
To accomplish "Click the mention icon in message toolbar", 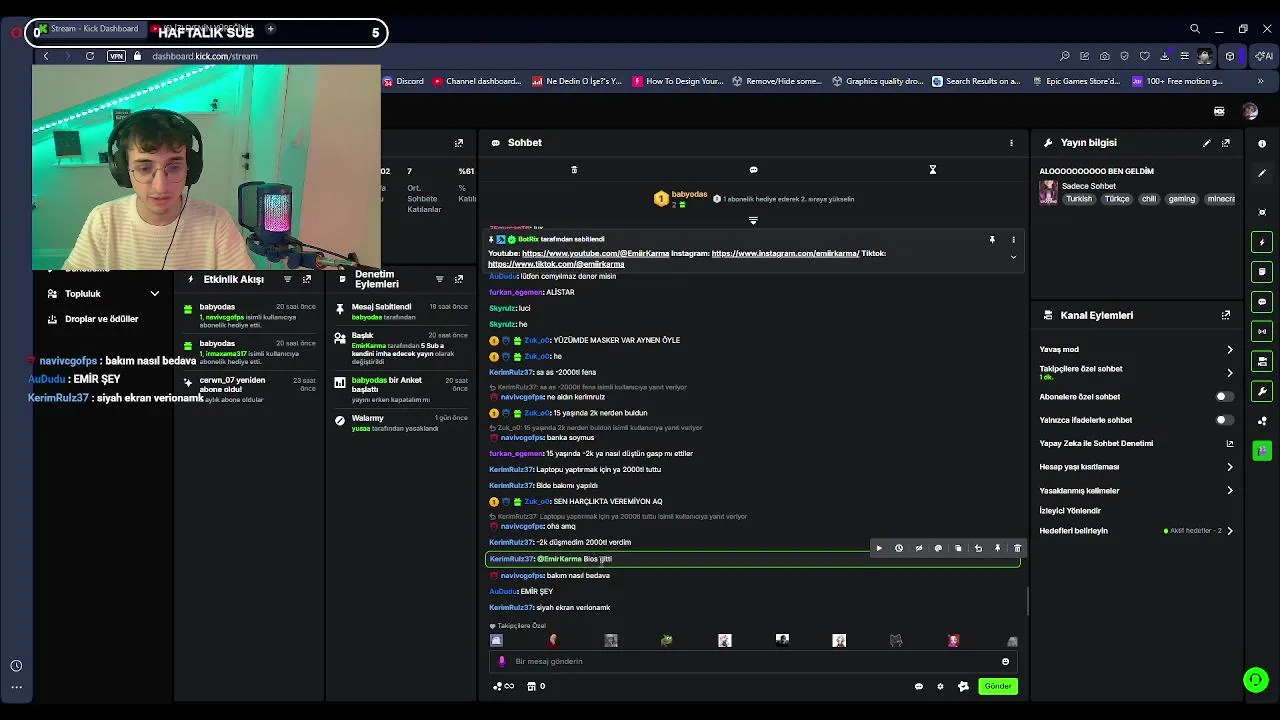I will click(938, 548).
